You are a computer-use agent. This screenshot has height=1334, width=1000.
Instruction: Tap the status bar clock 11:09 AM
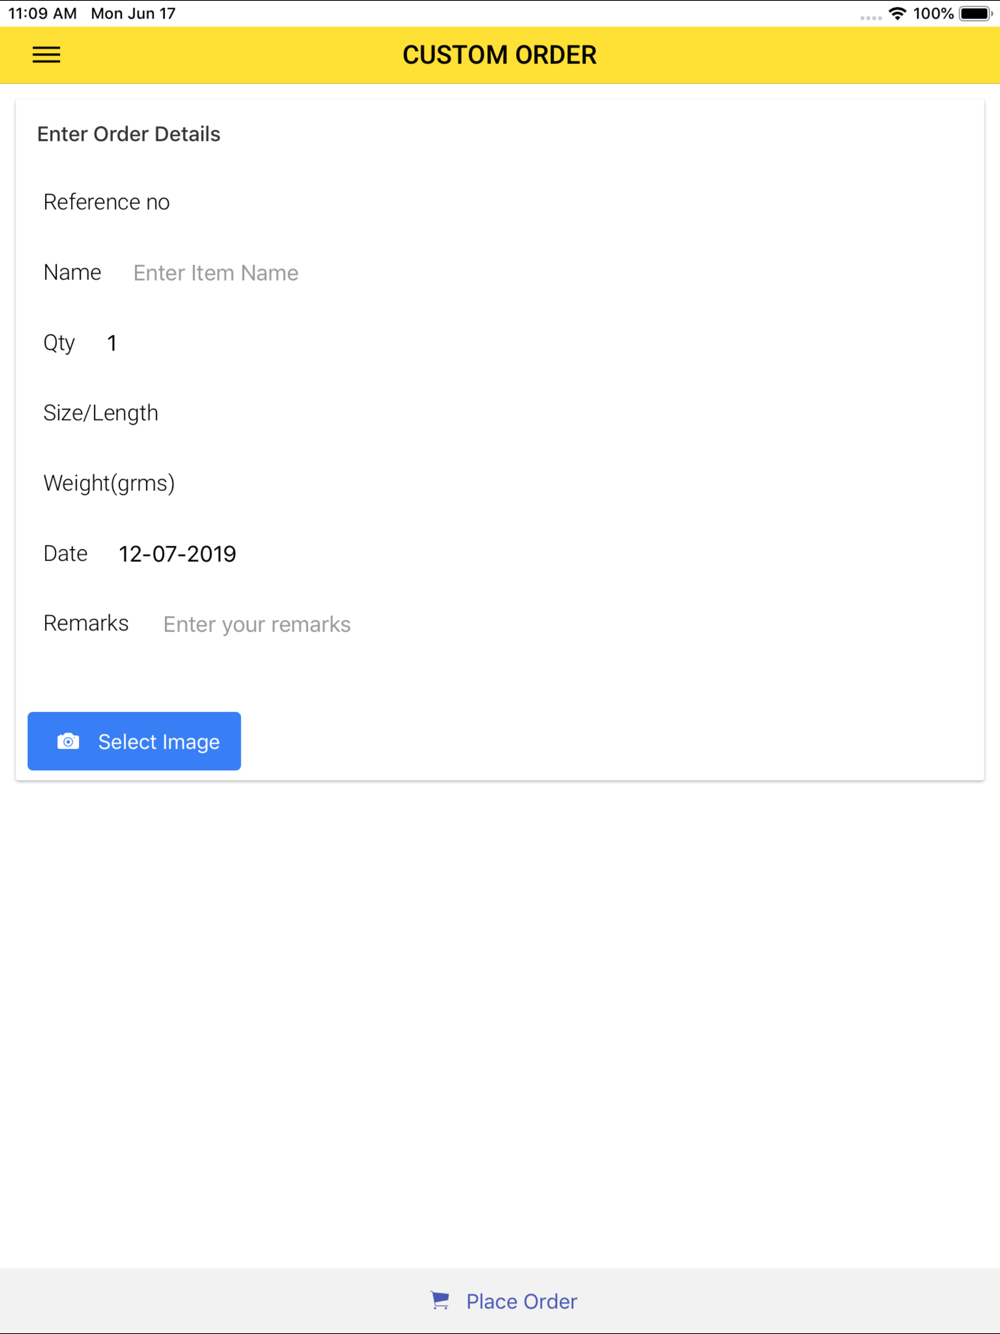[42, 14]
